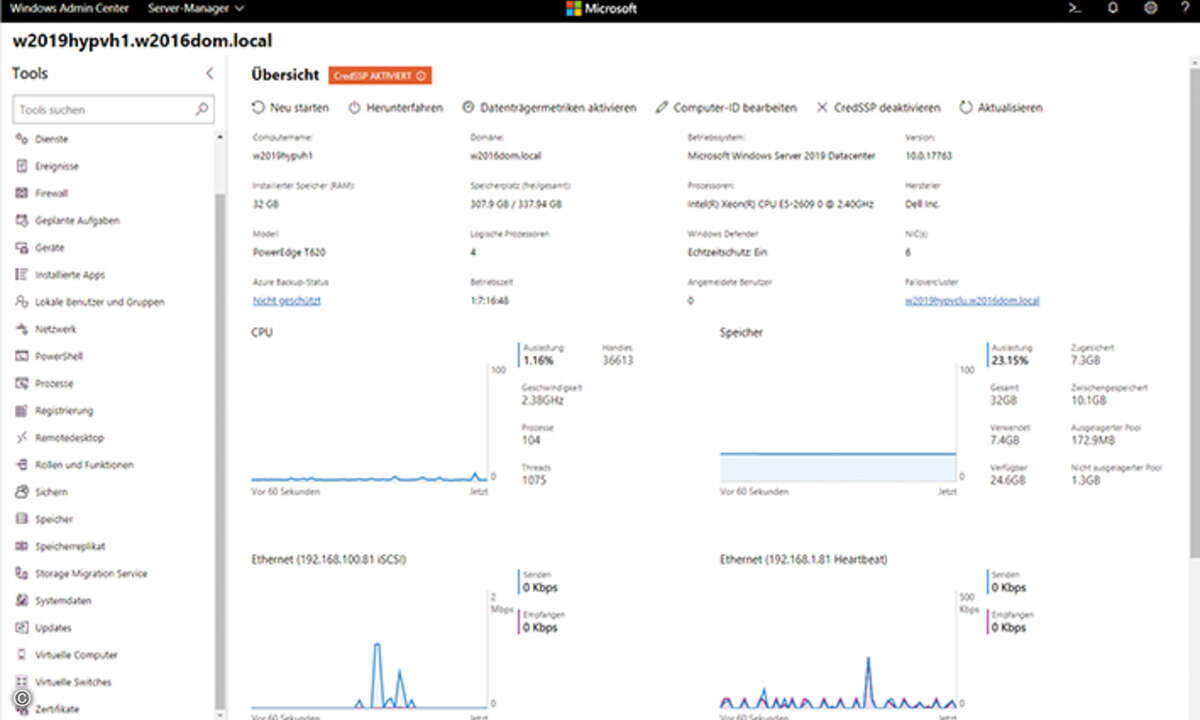Select the Betriebszeit value 1:7:16:48
The width and height of the screenshot is (1200, 720).
click(490, 300)
